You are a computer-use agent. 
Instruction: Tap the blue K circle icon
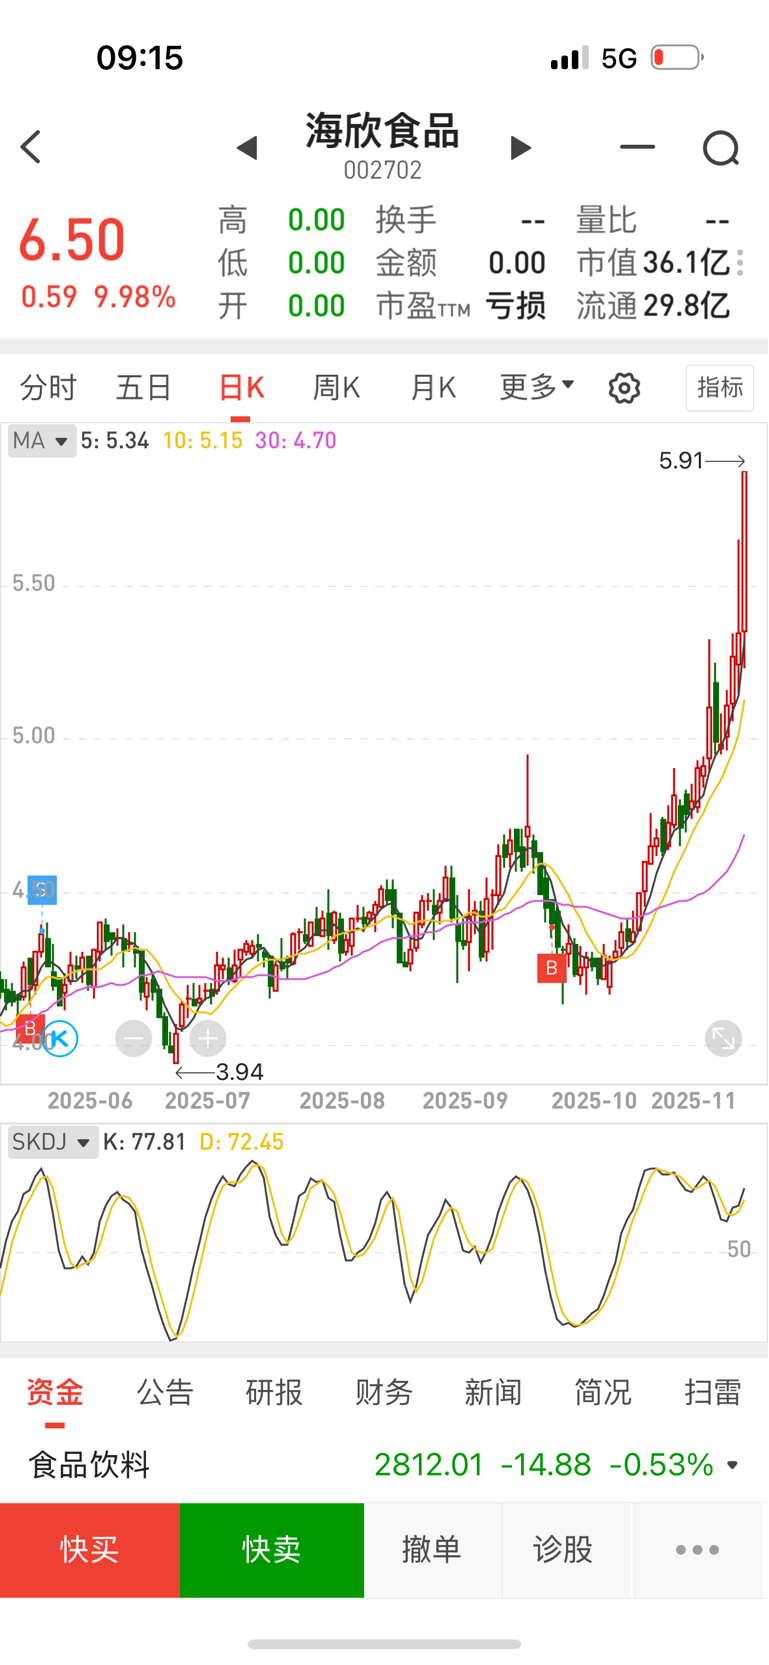(x=59, y=1039)
